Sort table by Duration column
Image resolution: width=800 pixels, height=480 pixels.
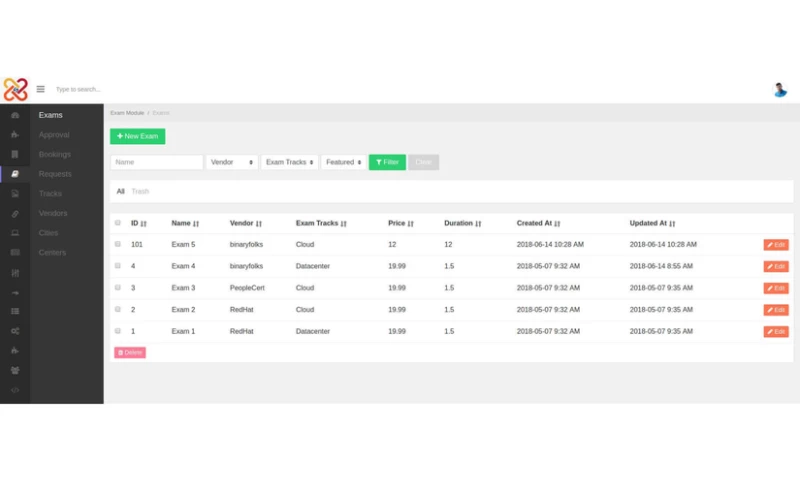click(462, 223)
